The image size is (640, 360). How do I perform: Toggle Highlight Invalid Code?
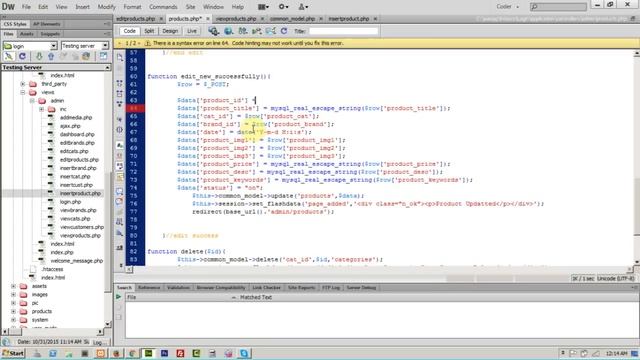[x=120, y=156]
